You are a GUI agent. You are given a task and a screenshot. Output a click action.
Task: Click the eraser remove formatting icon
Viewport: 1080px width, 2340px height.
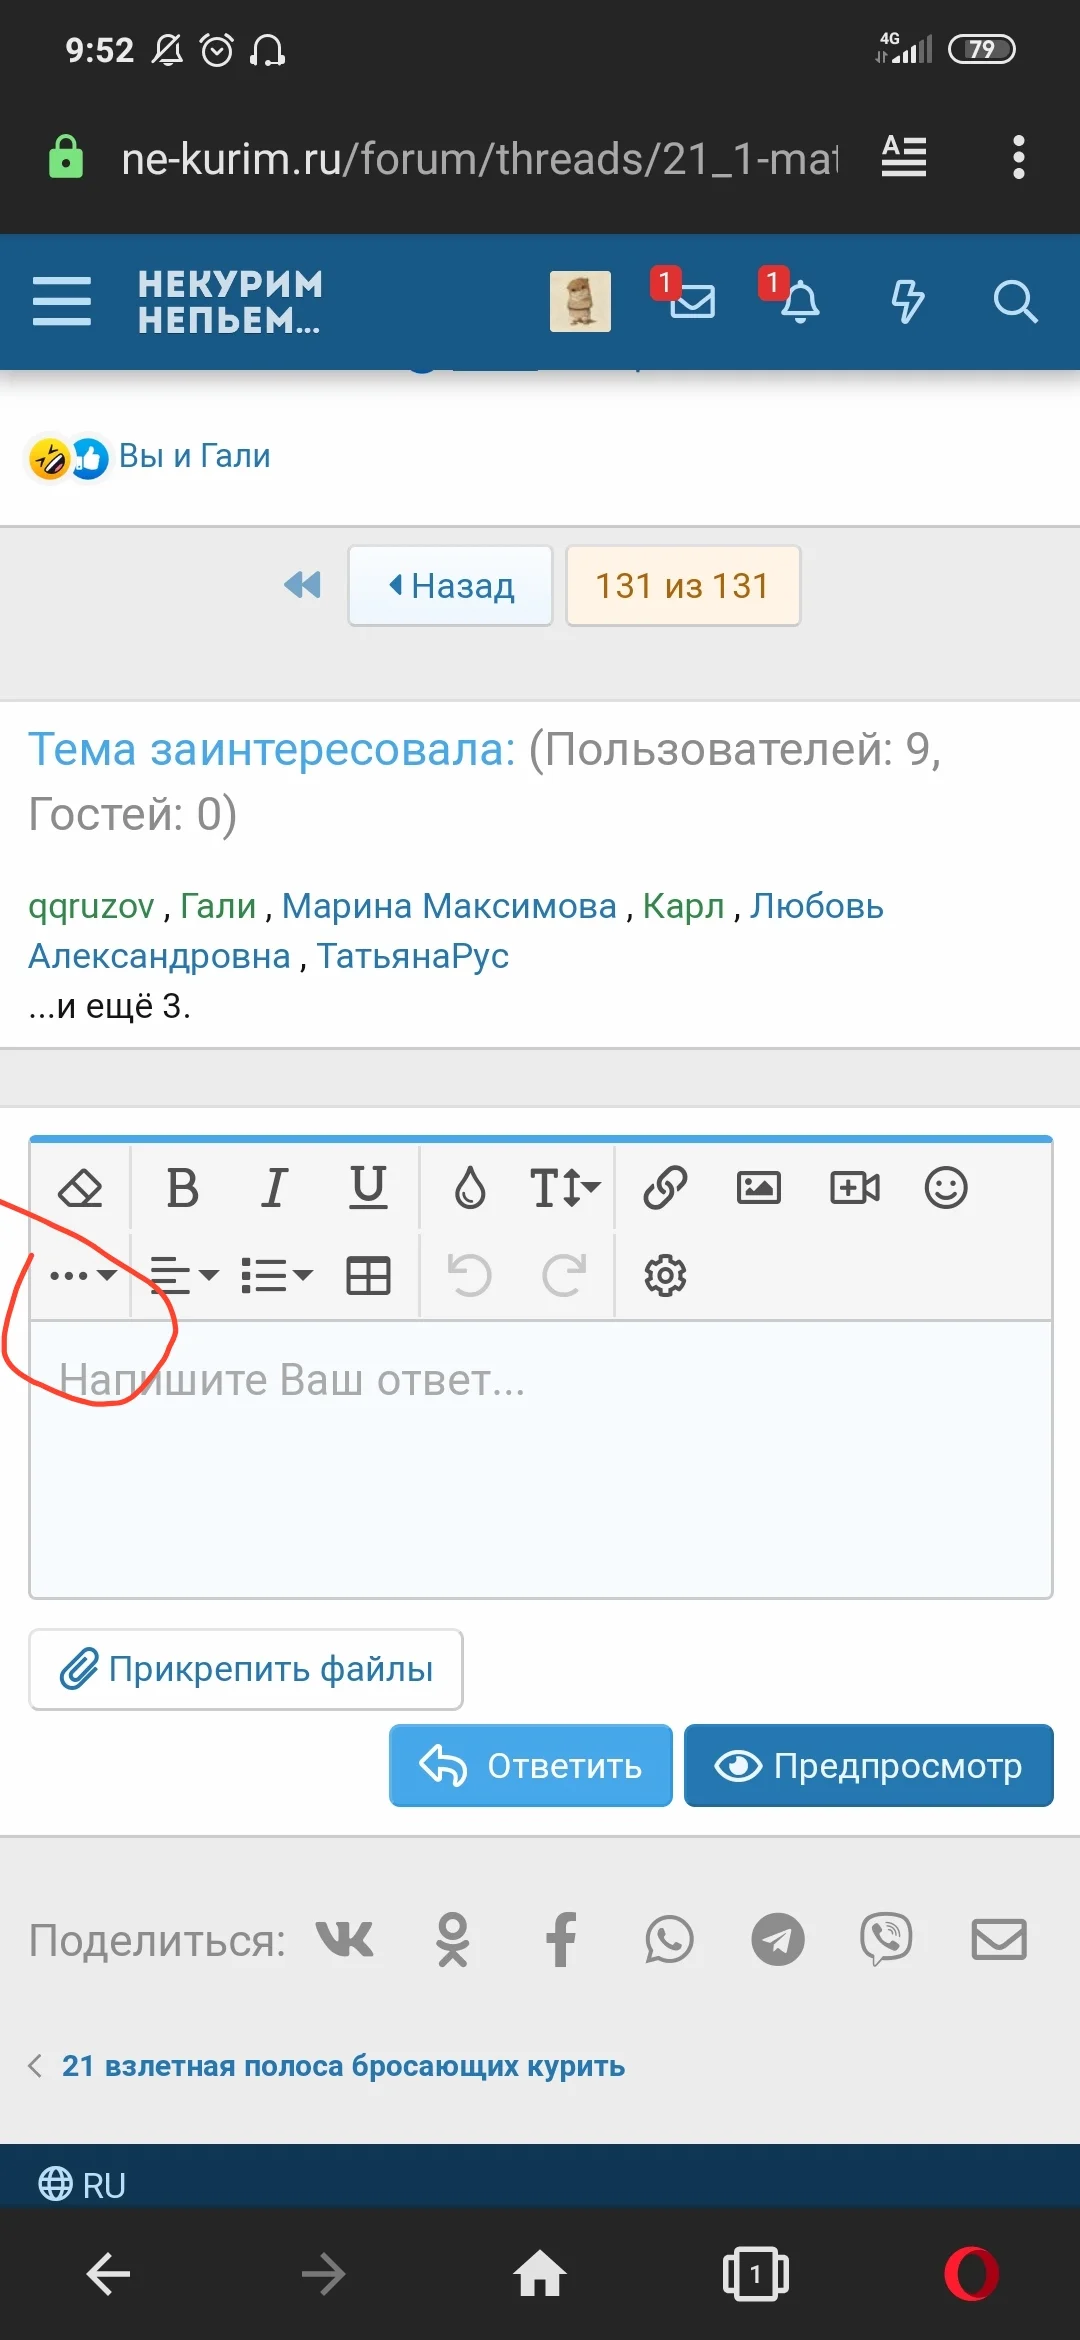pos(81,1188)
